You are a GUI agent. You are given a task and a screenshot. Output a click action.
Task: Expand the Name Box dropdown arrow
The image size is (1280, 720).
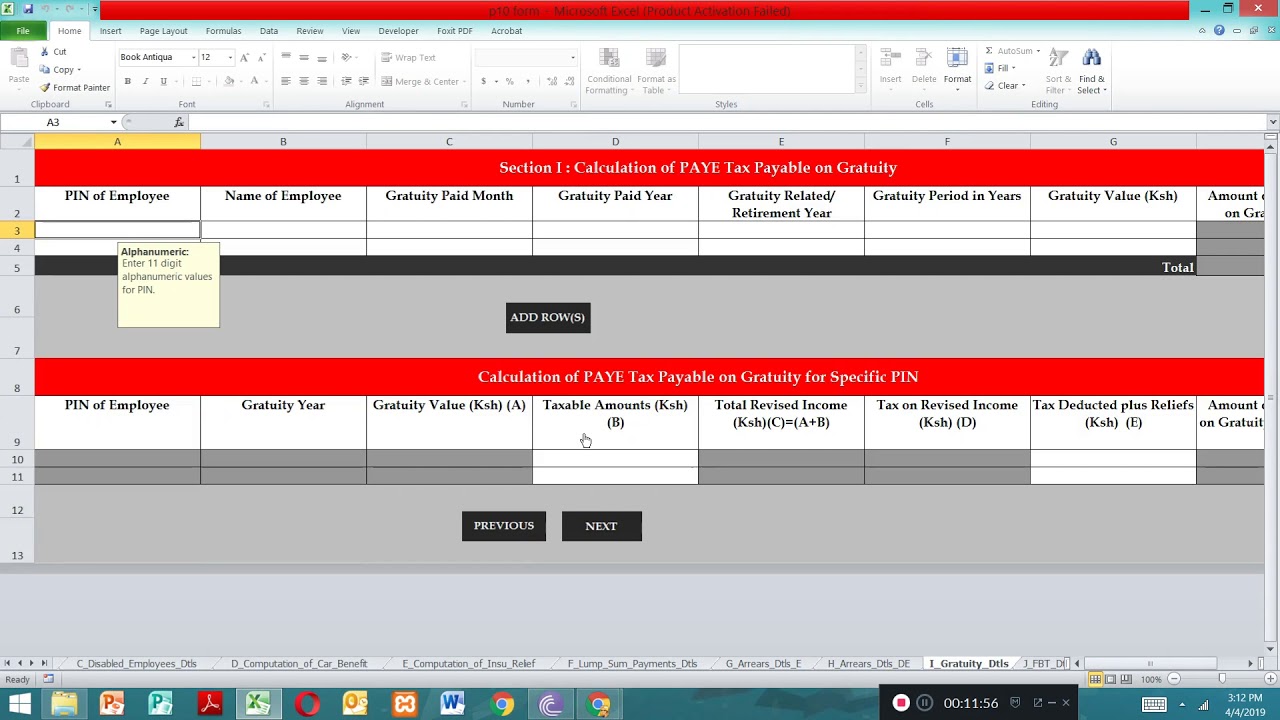tap(114, 122)
